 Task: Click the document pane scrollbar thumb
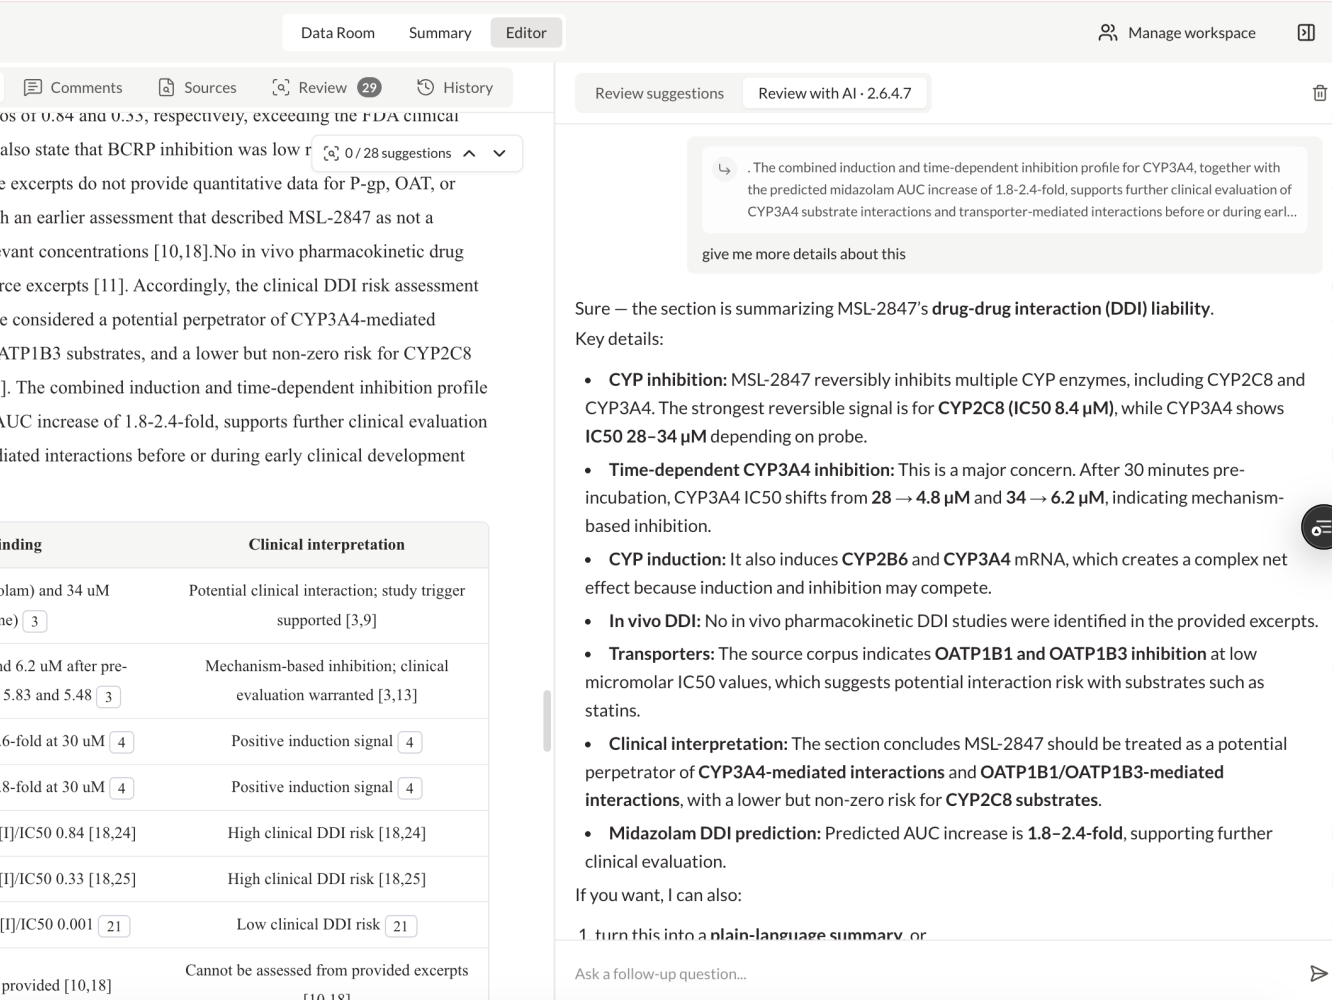click(x=547, y=720)
